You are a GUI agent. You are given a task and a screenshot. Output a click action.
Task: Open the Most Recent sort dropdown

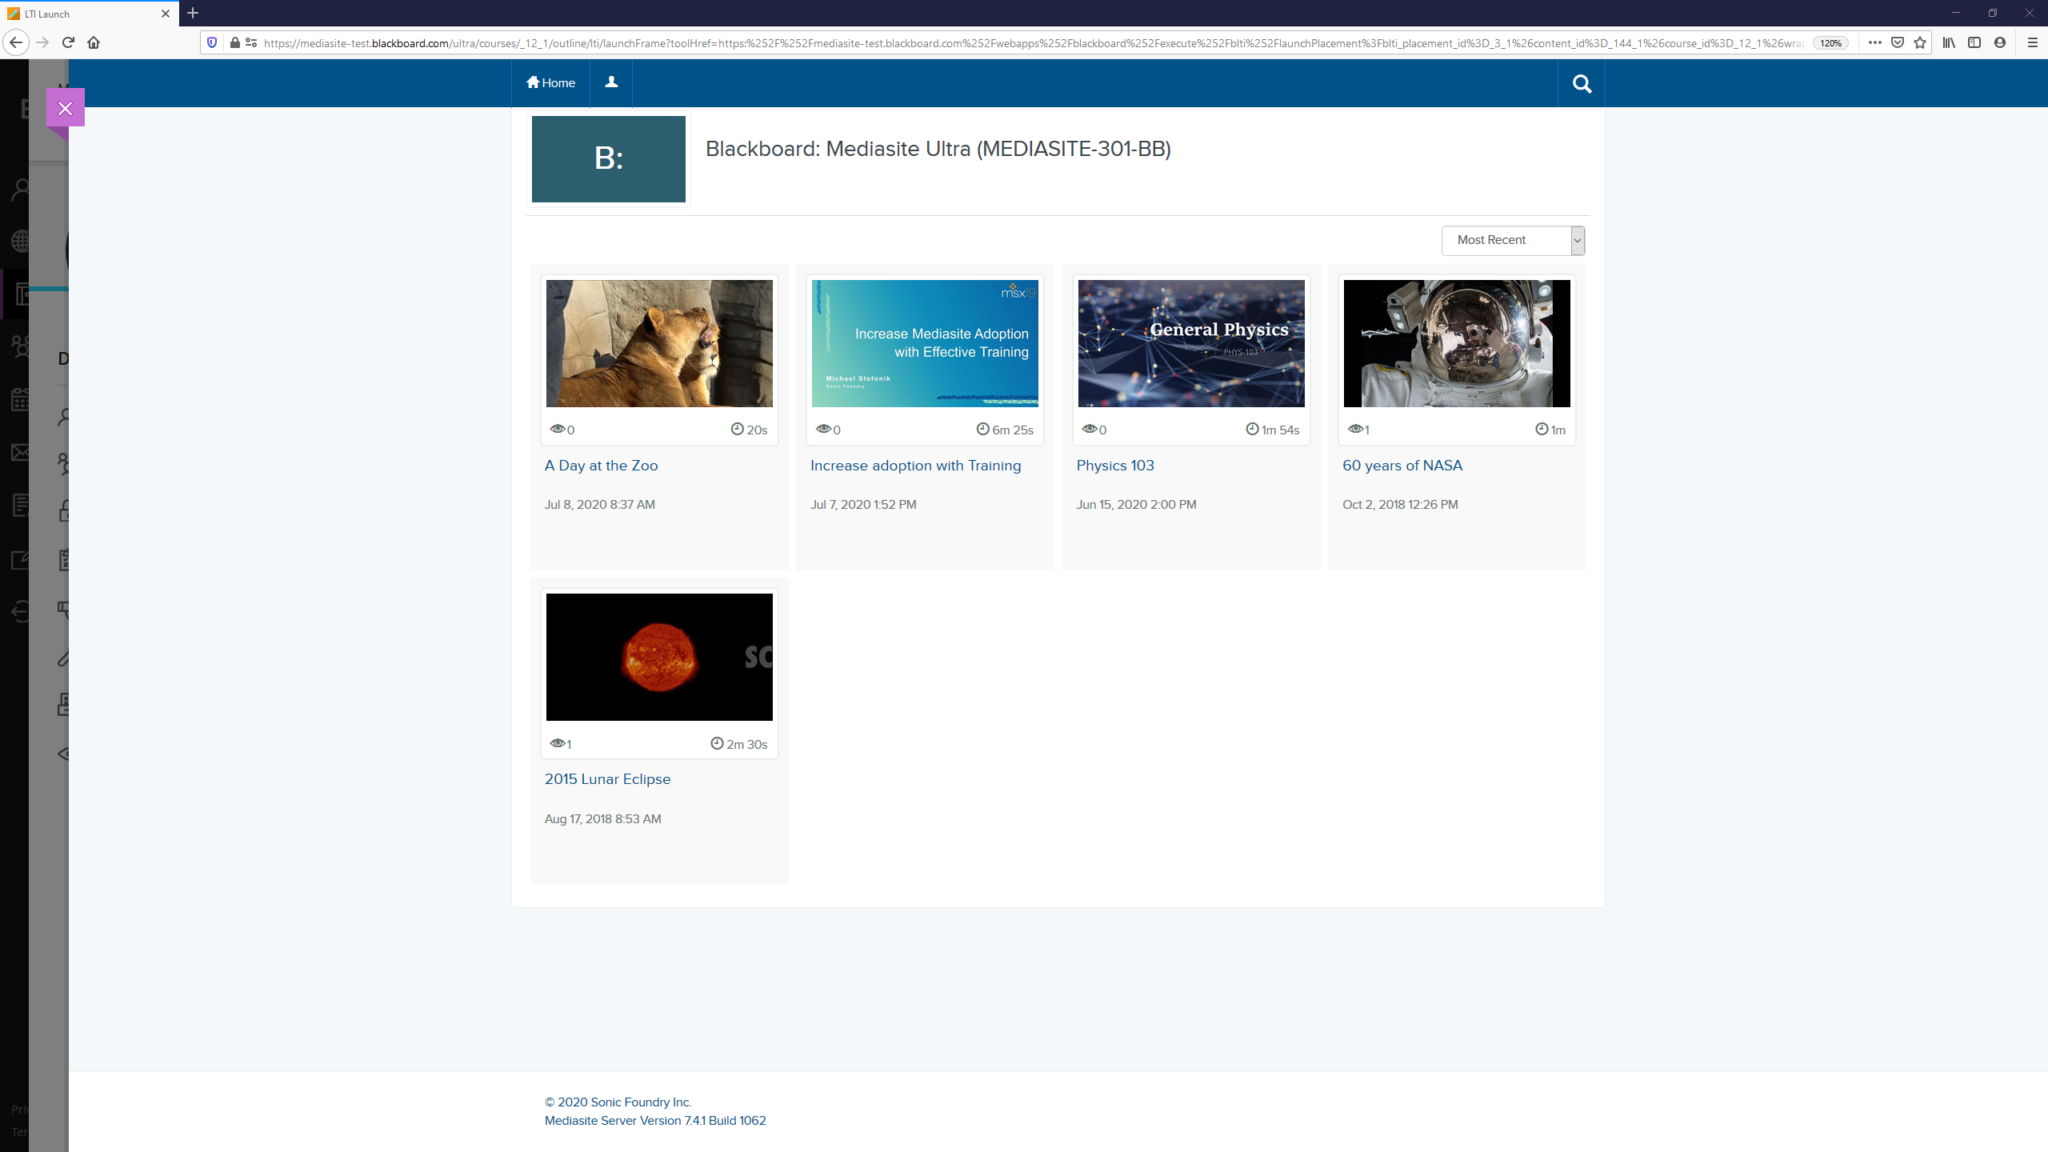coord(1513,240)
